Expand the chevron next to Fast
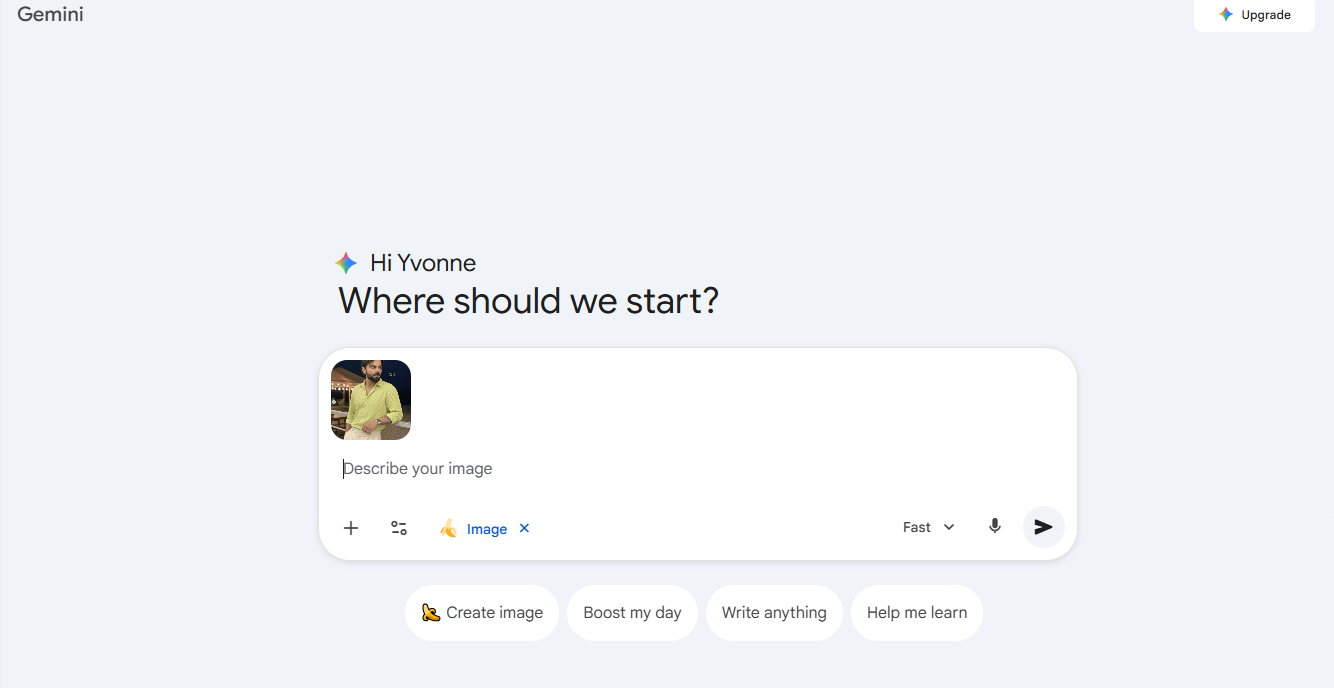The height and width of the screenshot is (688, 1334). pos(948,526)
